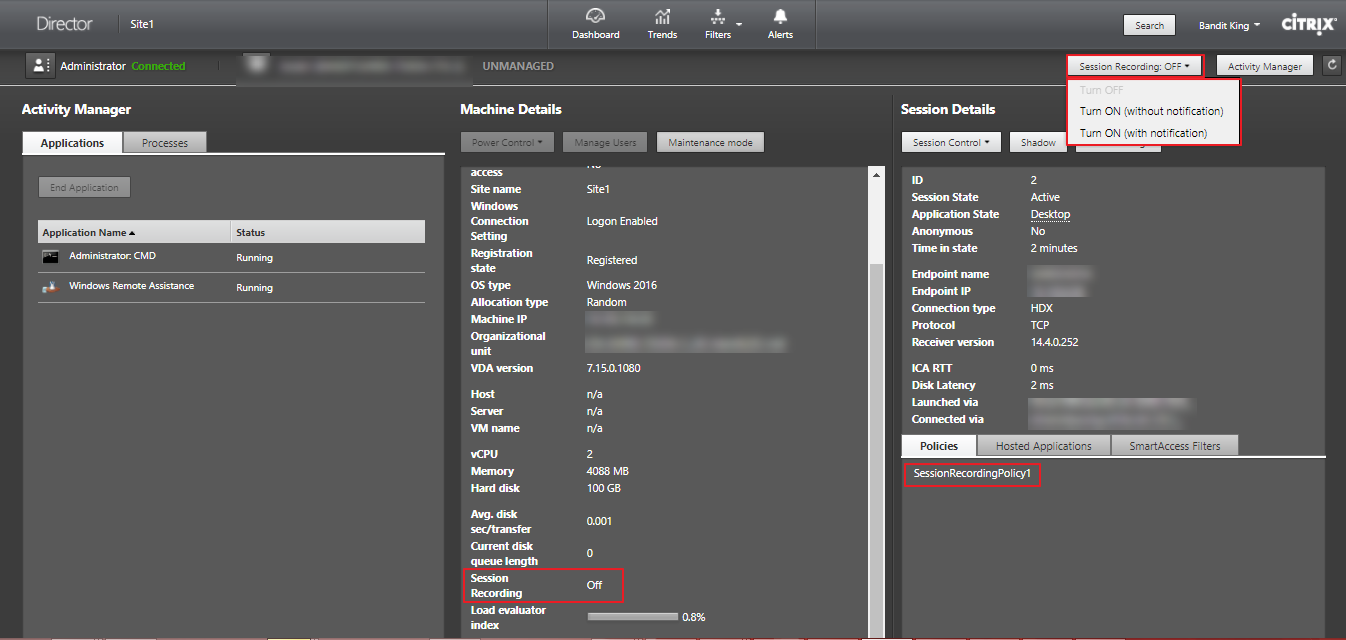Click the refresh icon beside Activity Manager

click(1331, 66)
